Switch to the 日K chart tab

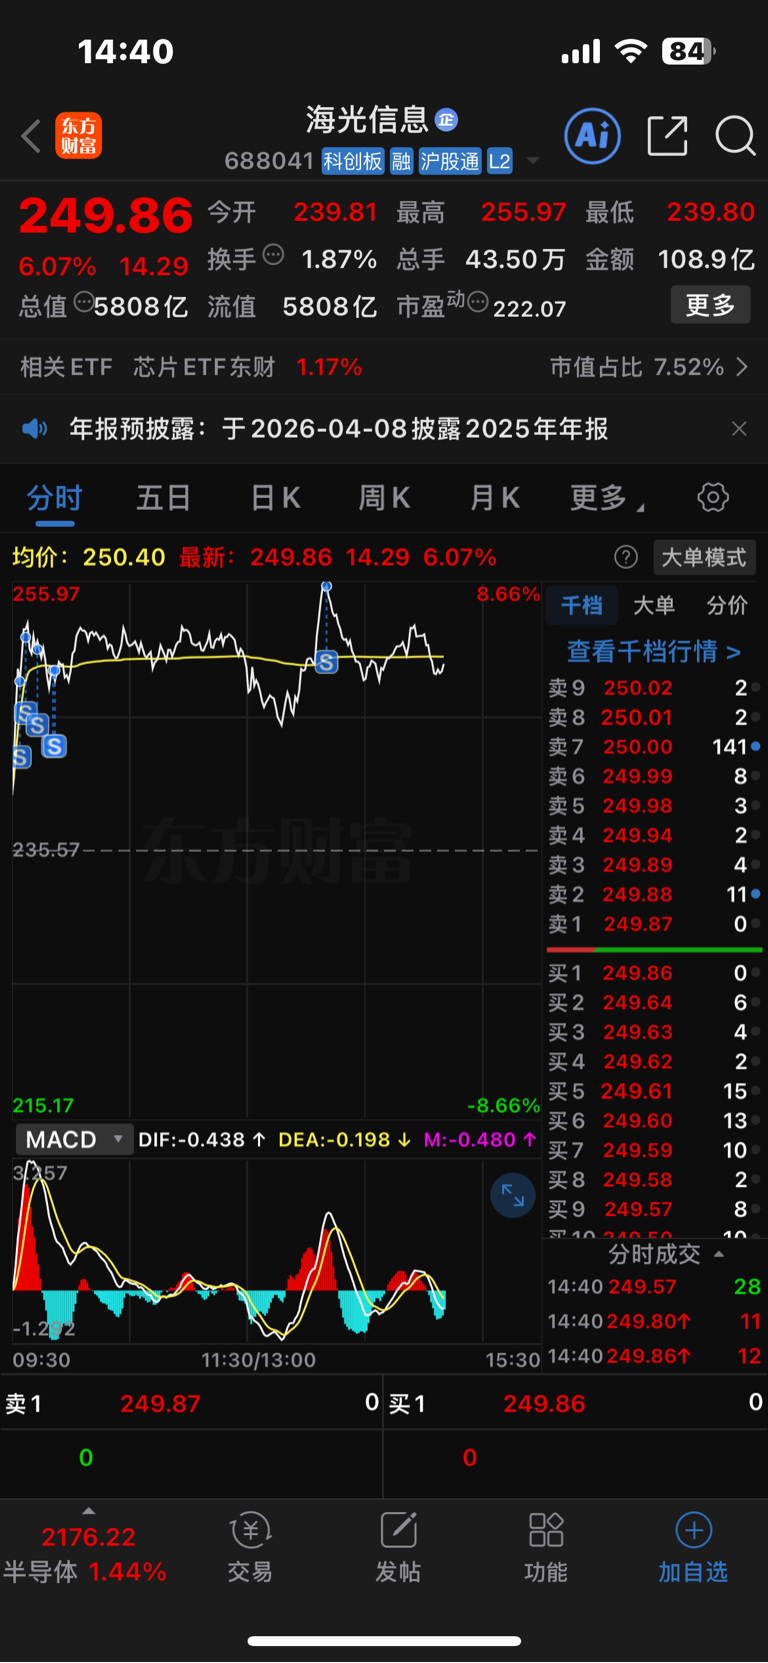pyautogui.click(x=275, y=498)
